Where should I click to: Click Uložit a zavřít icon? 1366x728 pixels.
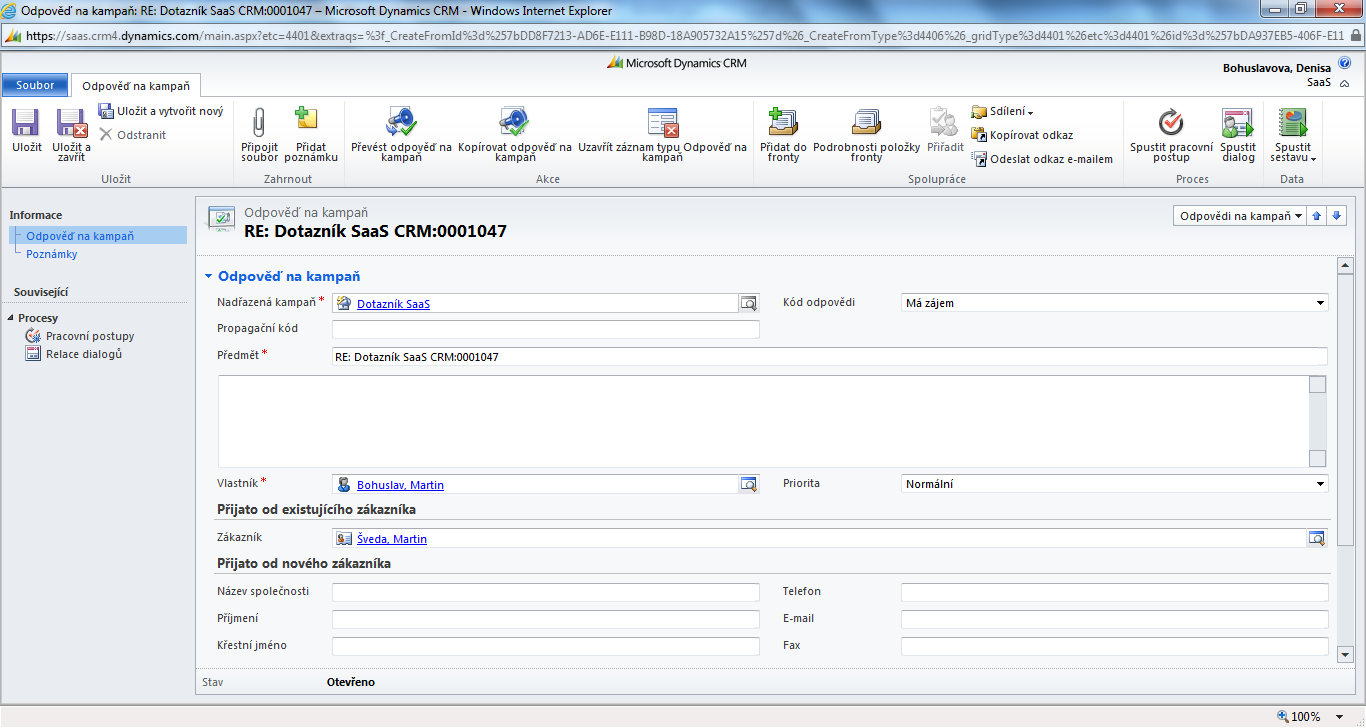(x=71, y=123)
